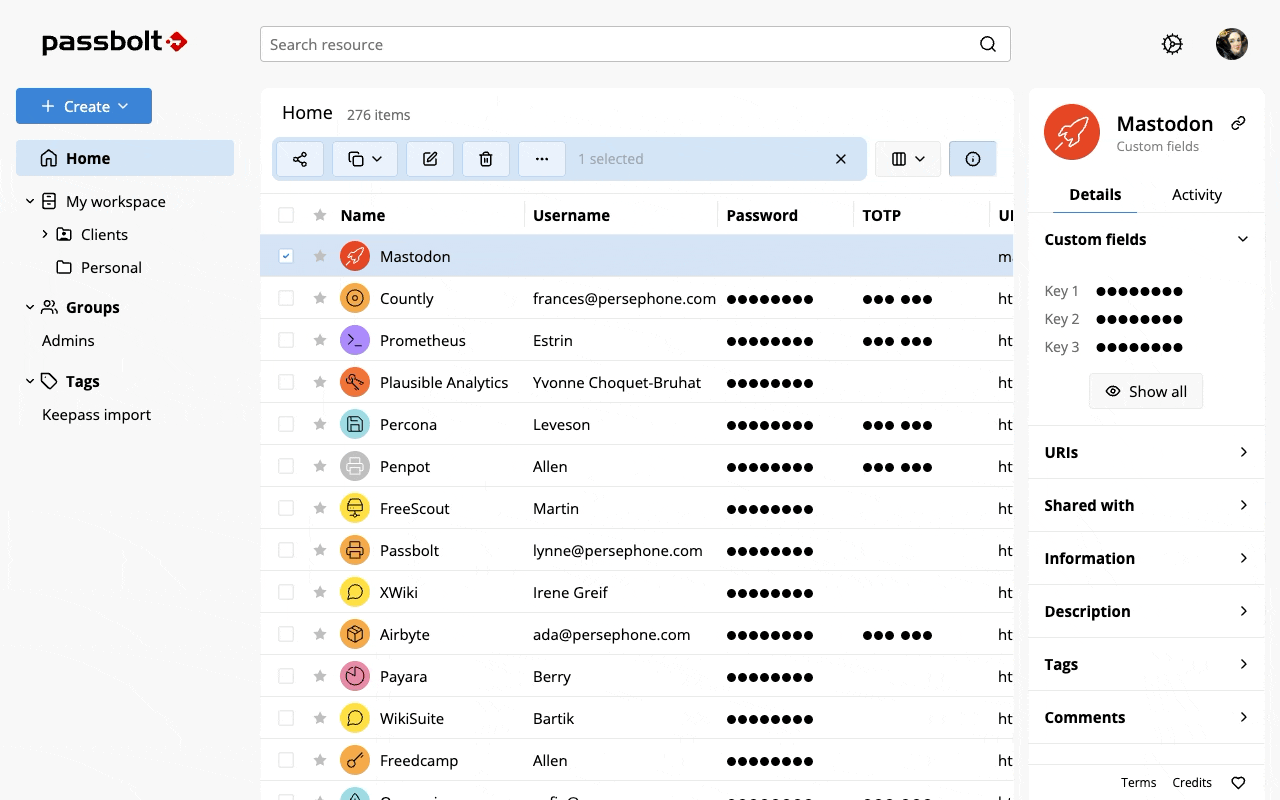Select the Admins group
1280x800 pixels.
click(68, 340)
